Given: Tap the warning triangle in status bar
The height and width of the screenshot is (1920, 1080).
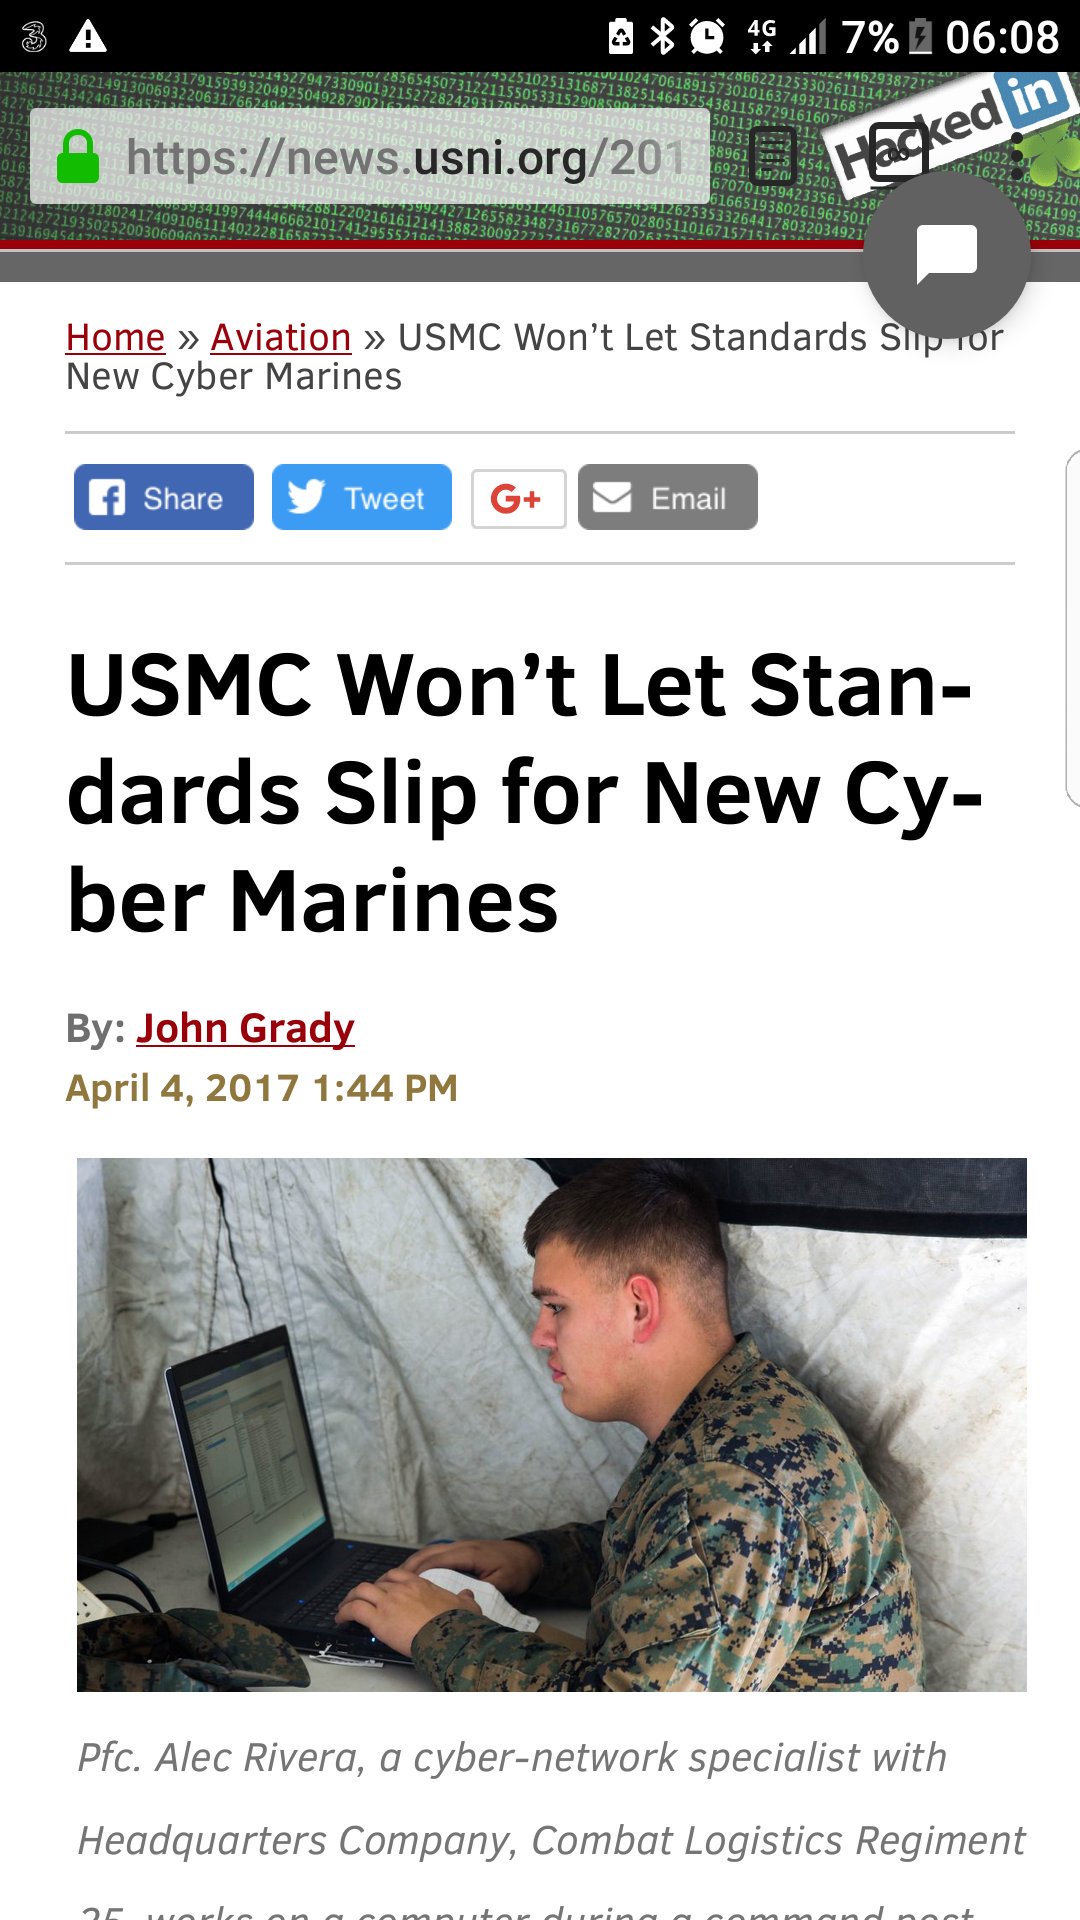Looking at the screenshot, I should [88, 37].
